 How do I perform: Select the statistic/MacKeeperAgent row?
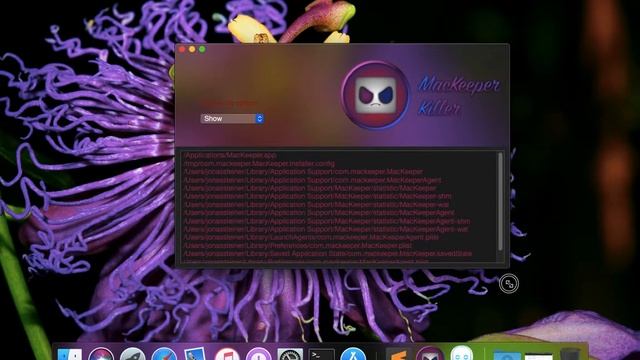319,213
